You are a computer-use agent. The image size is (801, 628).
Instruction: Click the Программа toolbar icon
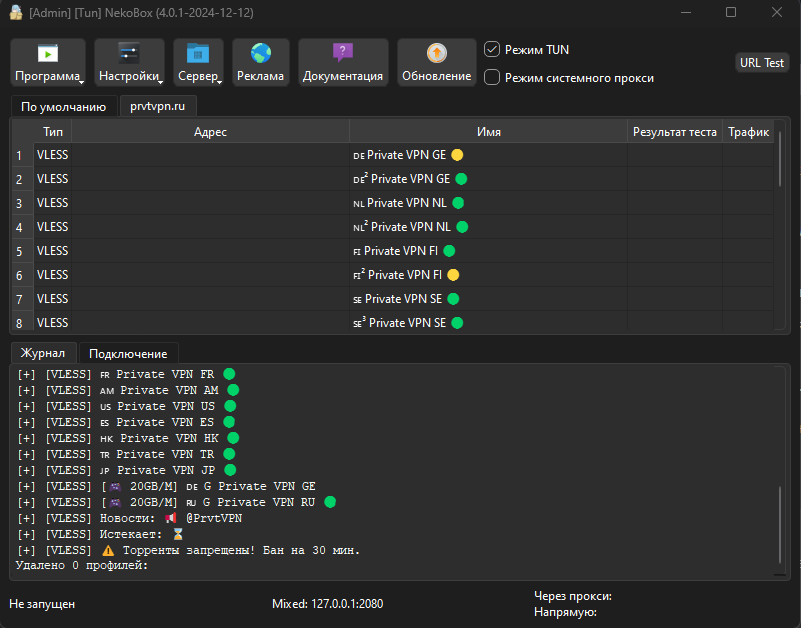coord(47,54)
